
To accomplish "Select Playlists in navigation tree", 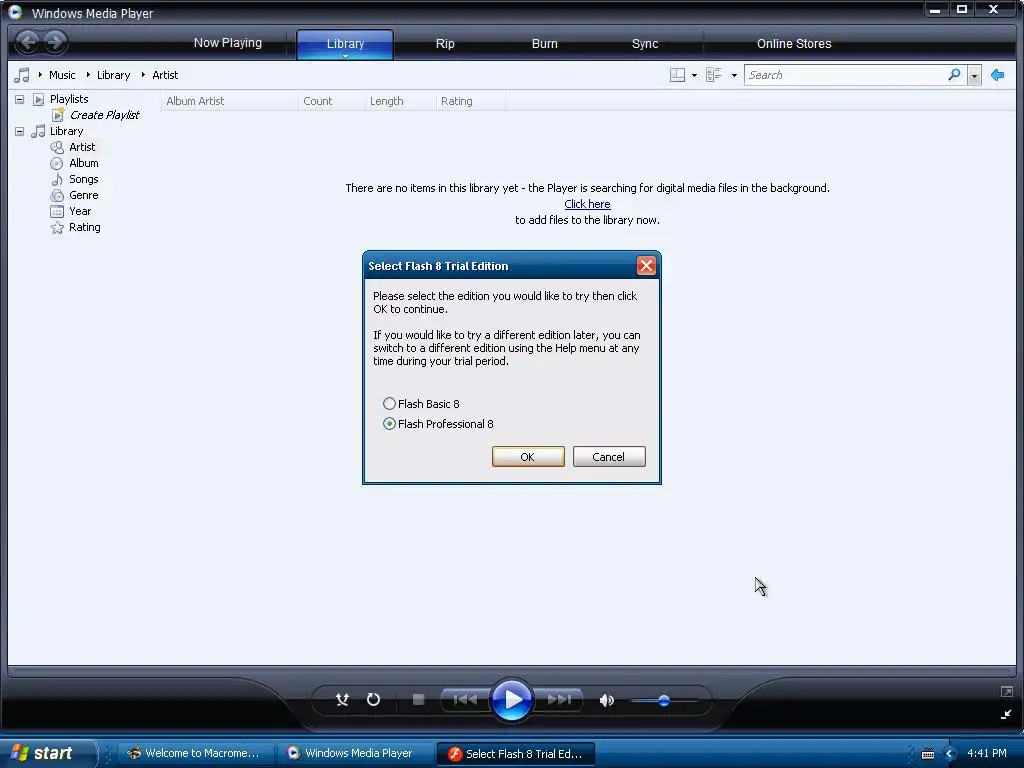I will click(69, 99).
